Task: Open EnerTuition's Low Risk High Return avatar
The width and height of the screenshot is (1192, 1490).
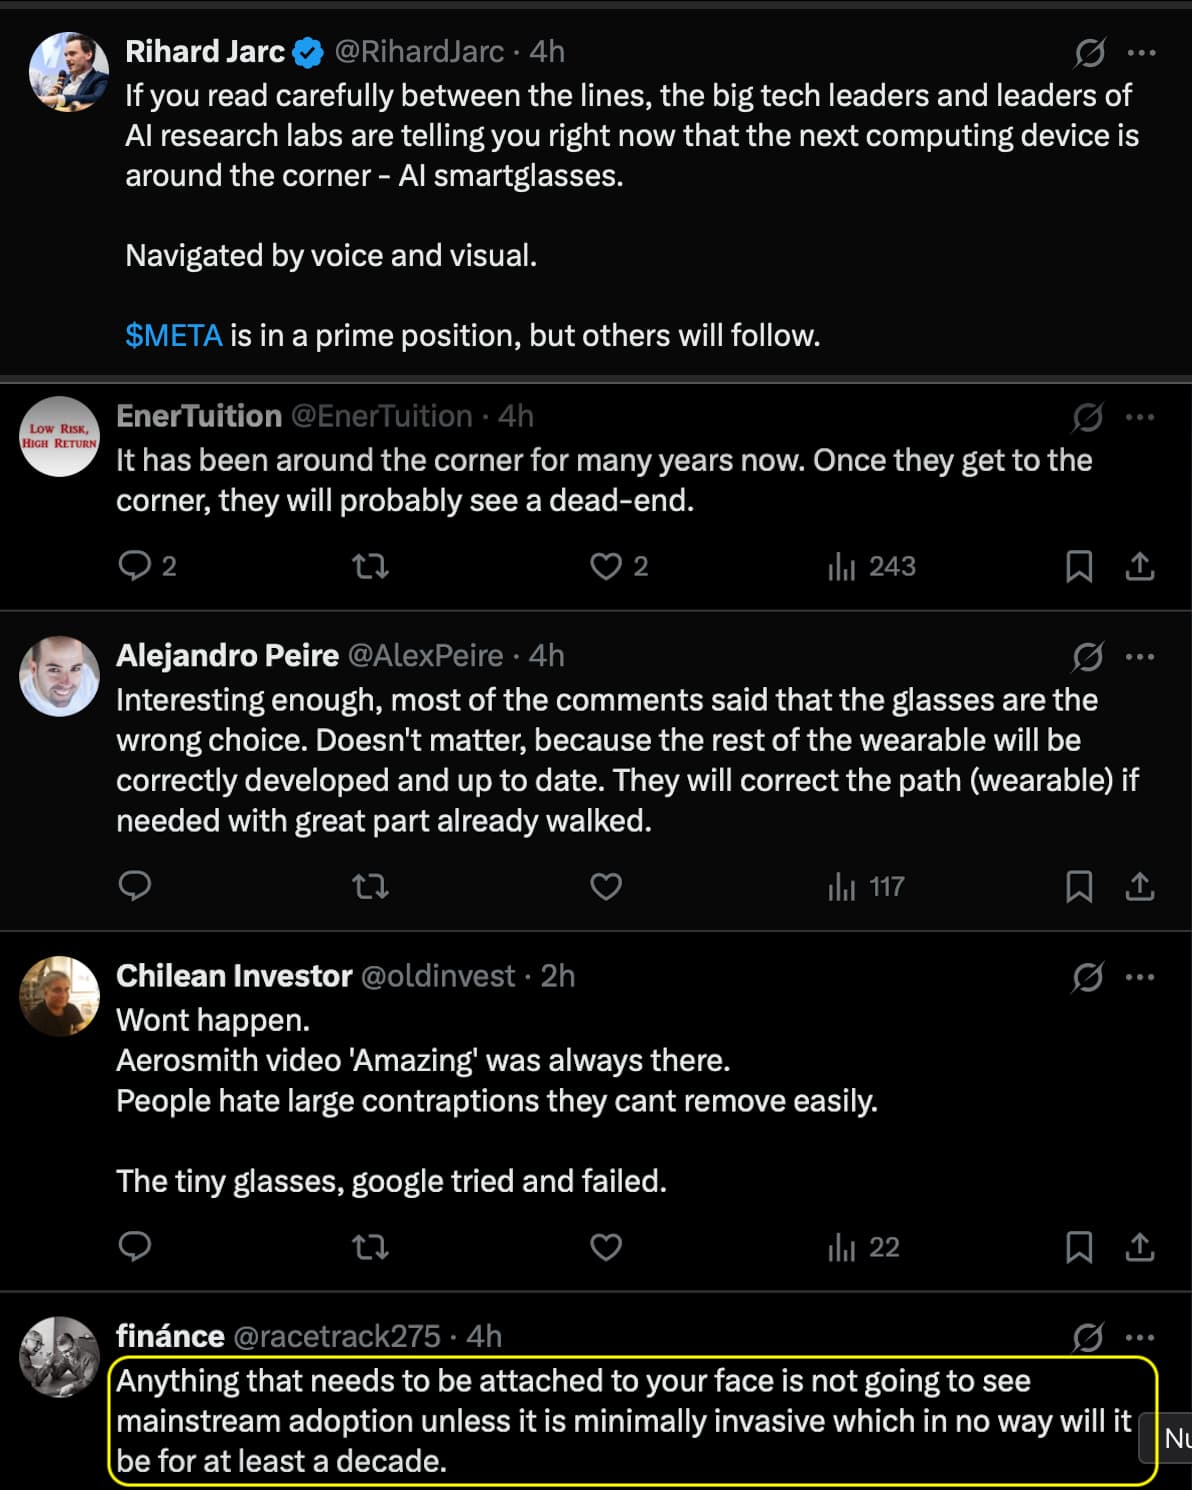Action: [x=60, y=437]
